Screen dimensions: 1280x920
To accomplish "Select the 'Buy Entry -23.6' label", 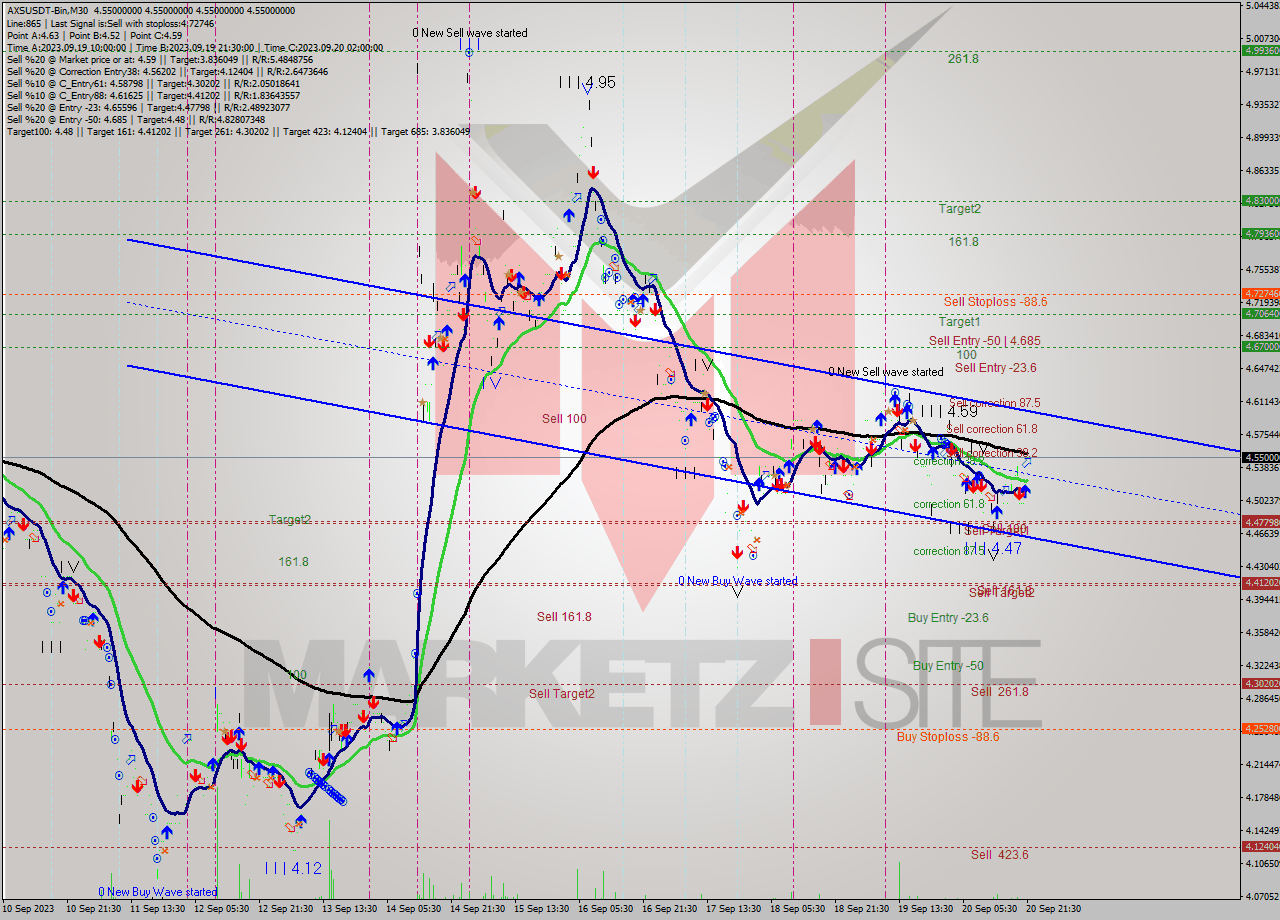I will (948, 618).
